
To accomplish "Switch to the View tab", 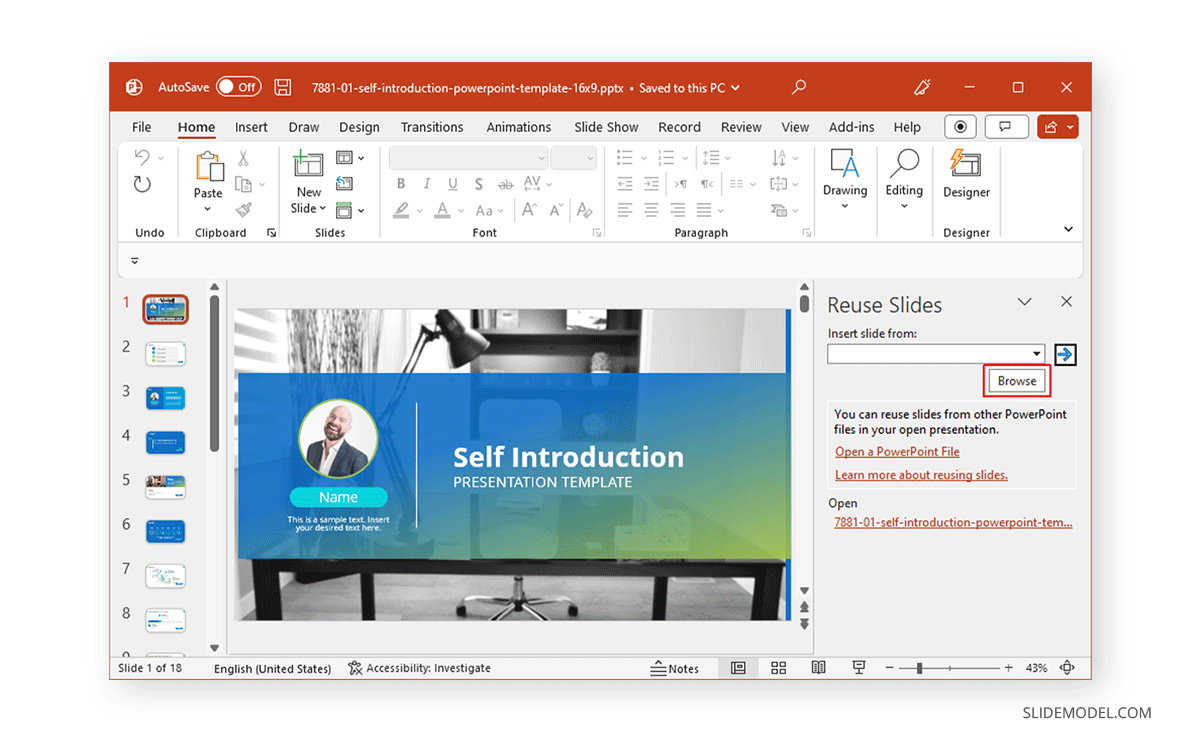I will tap(795, 127).
